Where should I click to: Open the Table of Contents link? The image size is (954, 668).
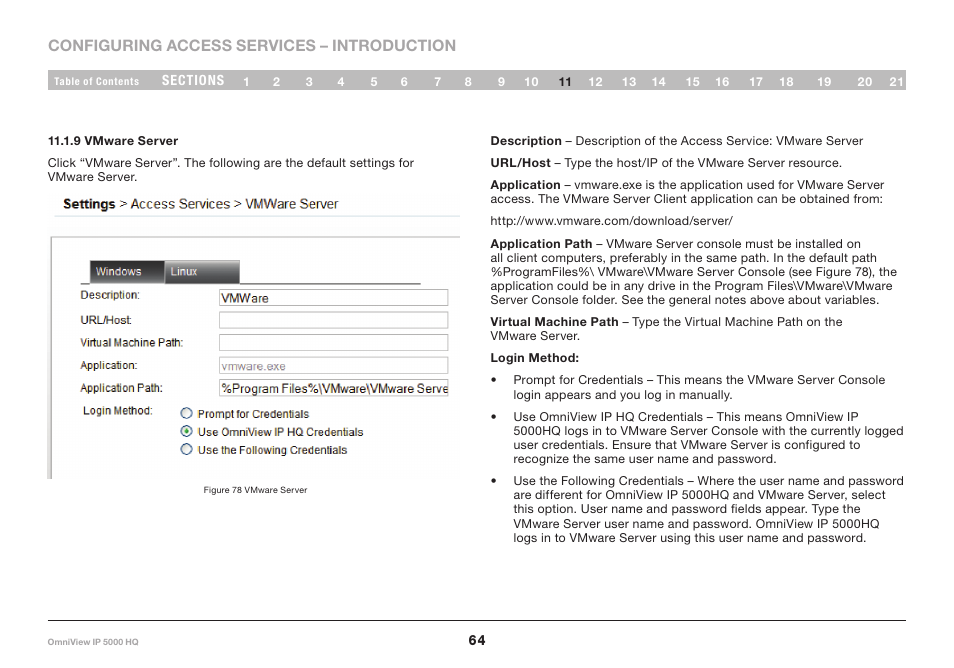coord(96,81)
